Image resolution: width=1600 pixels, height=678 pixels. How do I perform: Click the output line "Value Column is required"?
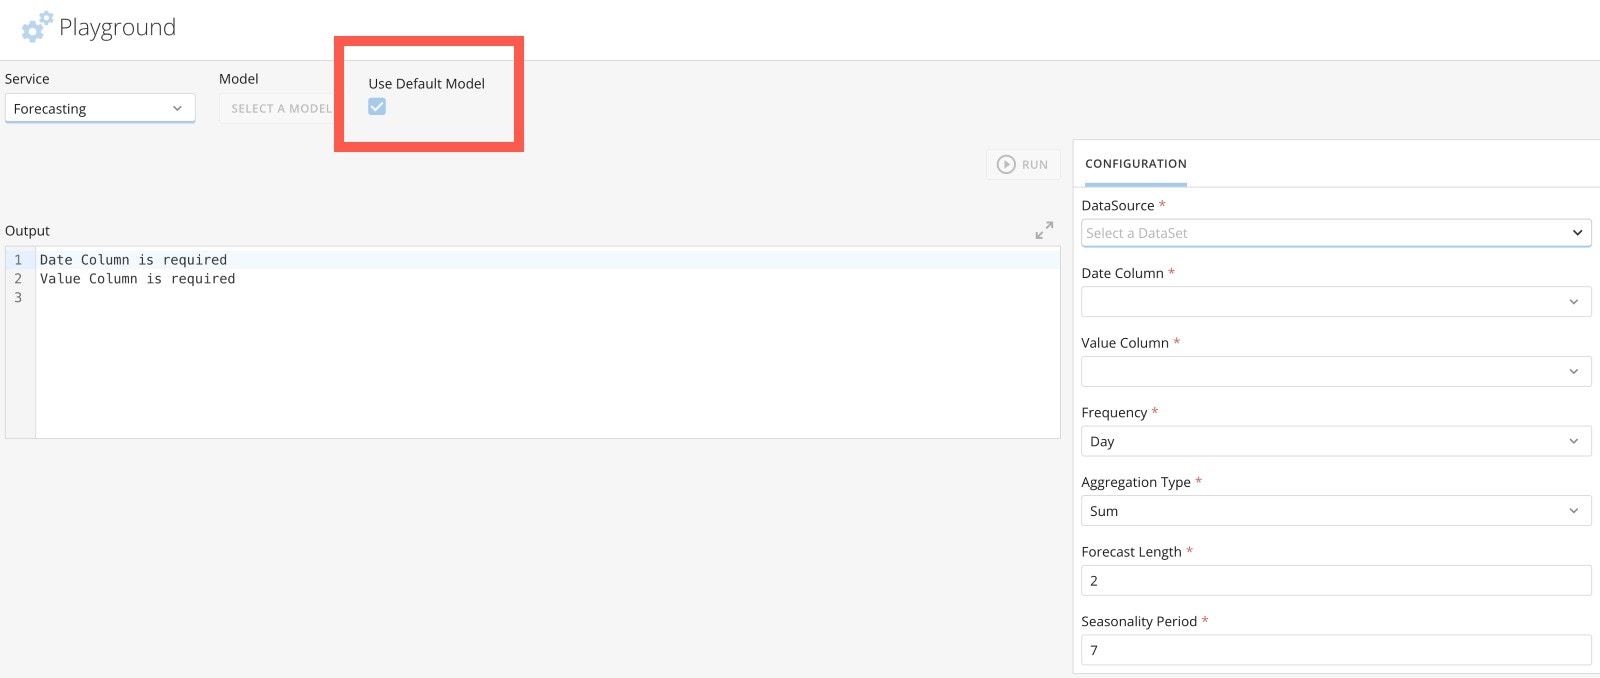[x=138, y=279]
